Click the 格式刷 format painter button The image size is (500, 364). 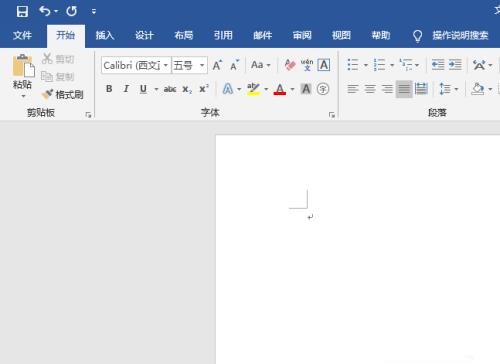click(x=62, y=94)
